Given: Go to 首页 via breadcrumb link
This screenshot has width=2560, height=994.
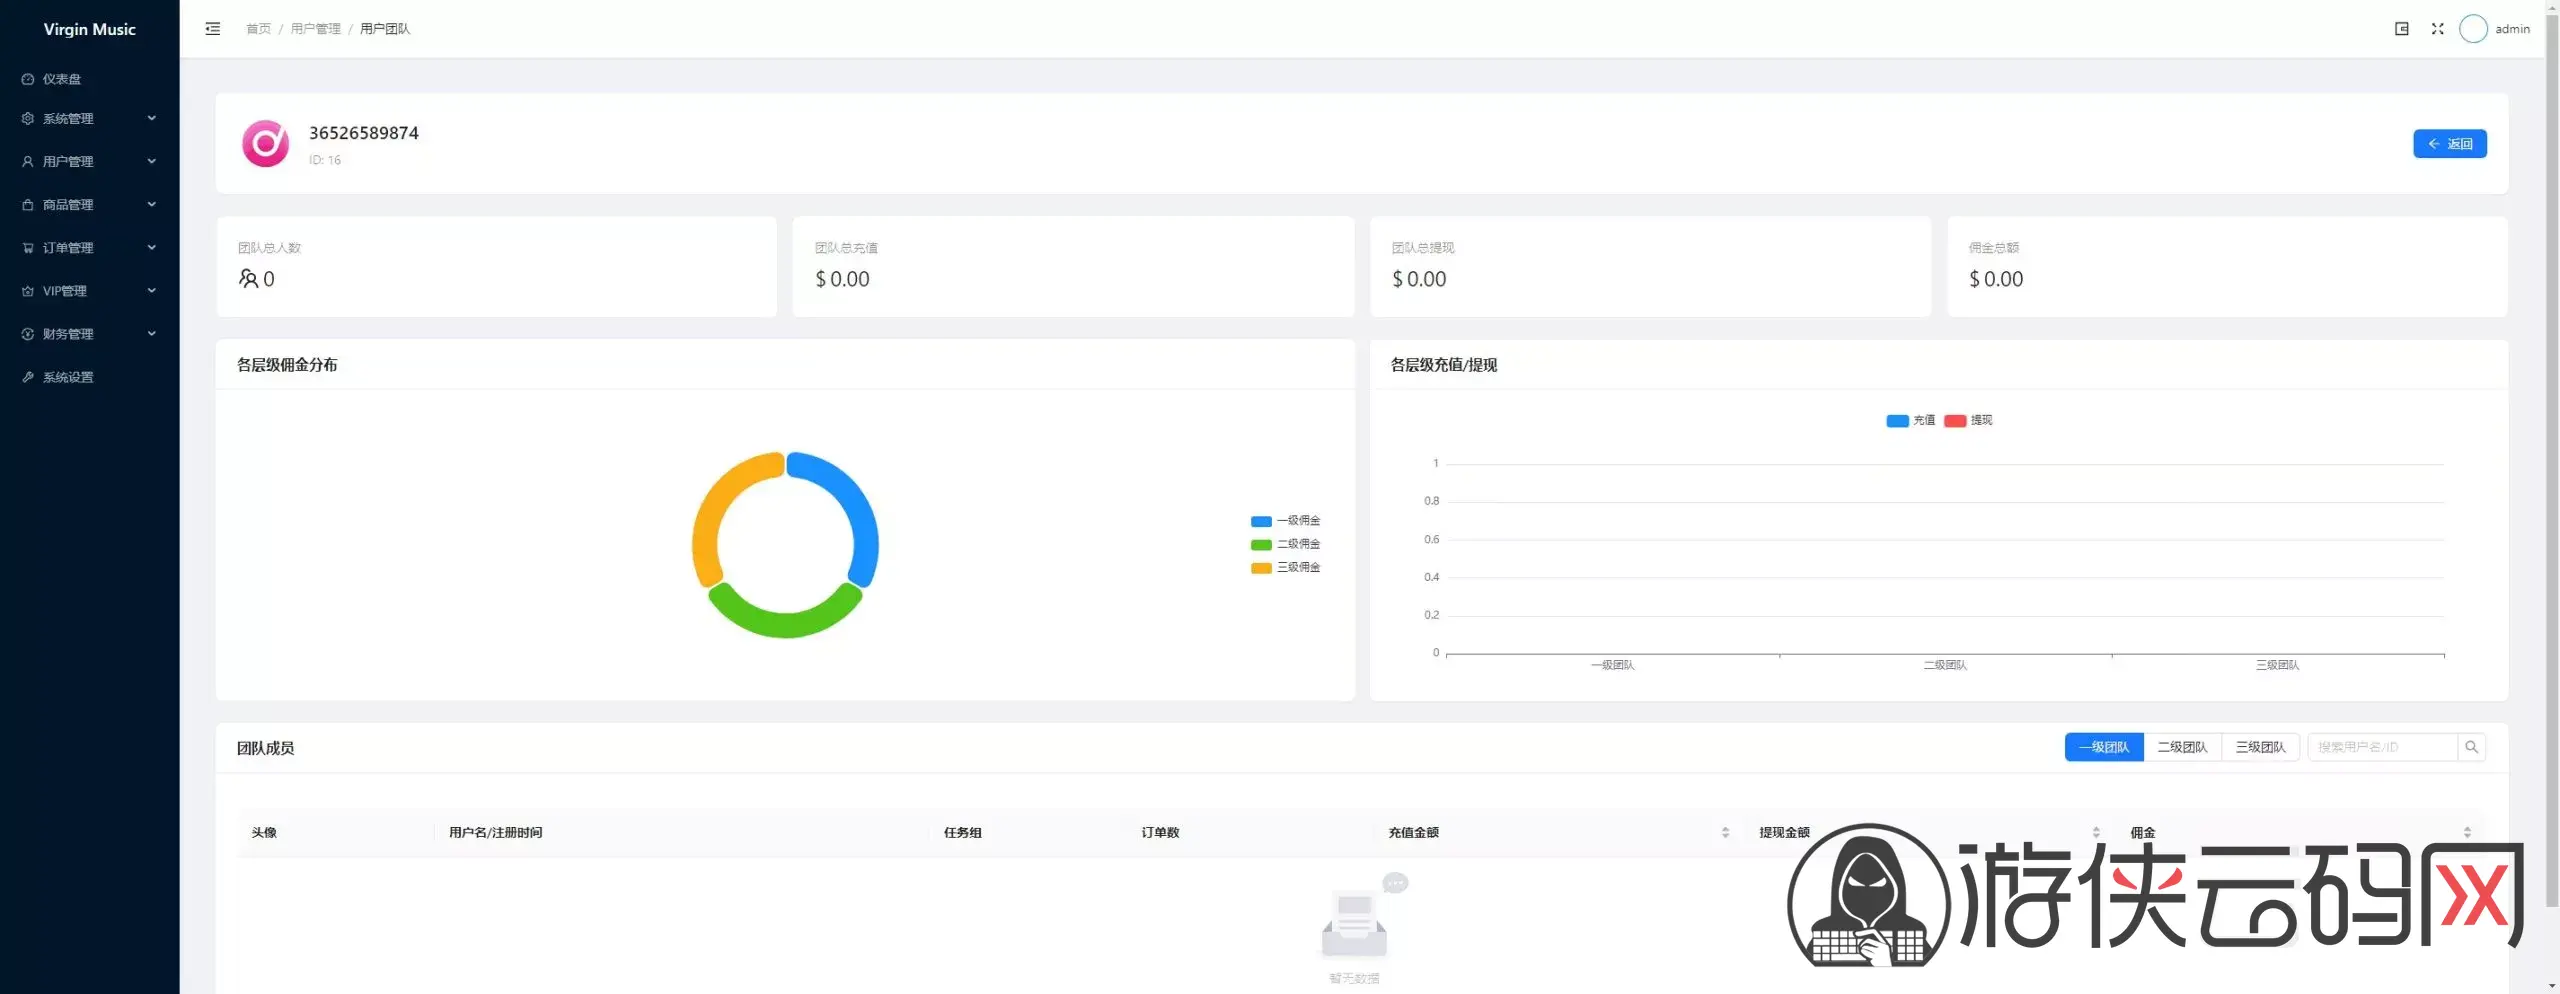Looking at the screenshot, I should pos(258,29).
